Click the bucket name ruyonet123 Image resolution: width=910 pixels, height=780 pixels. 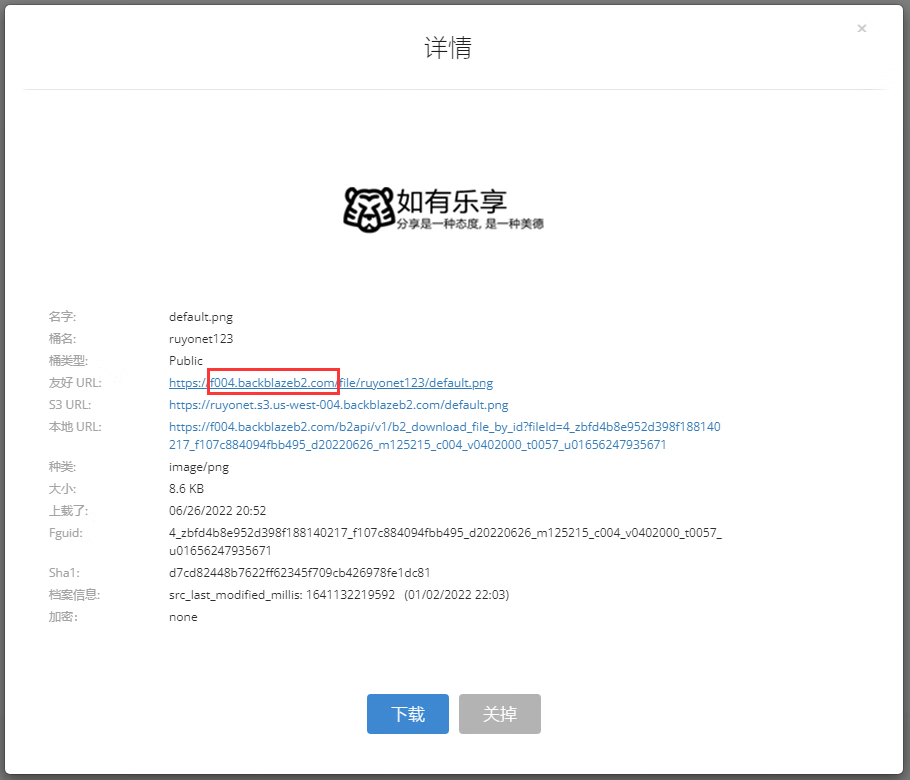(x=200, y=339)
